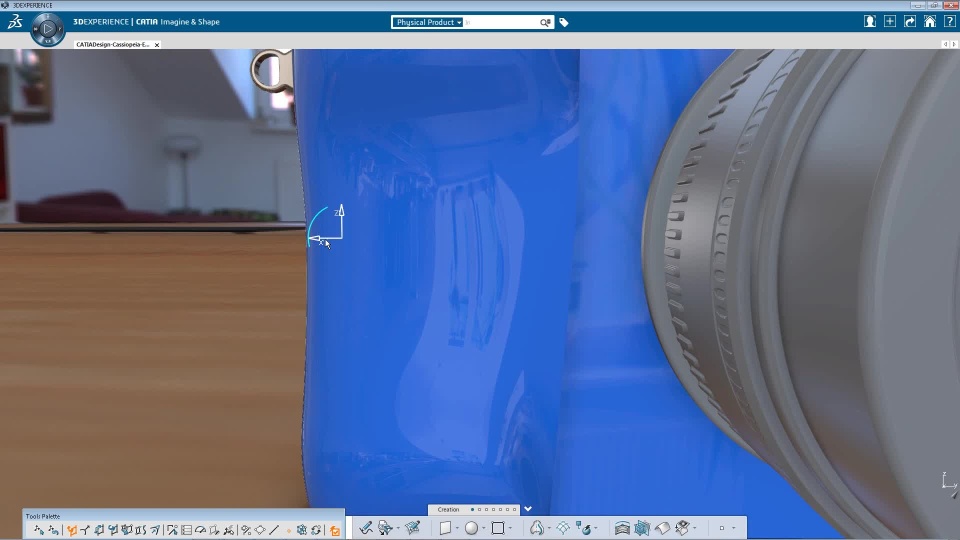Select the diagonal line tool in Tools Palette

pyautogui.click(x=274, y=530)
